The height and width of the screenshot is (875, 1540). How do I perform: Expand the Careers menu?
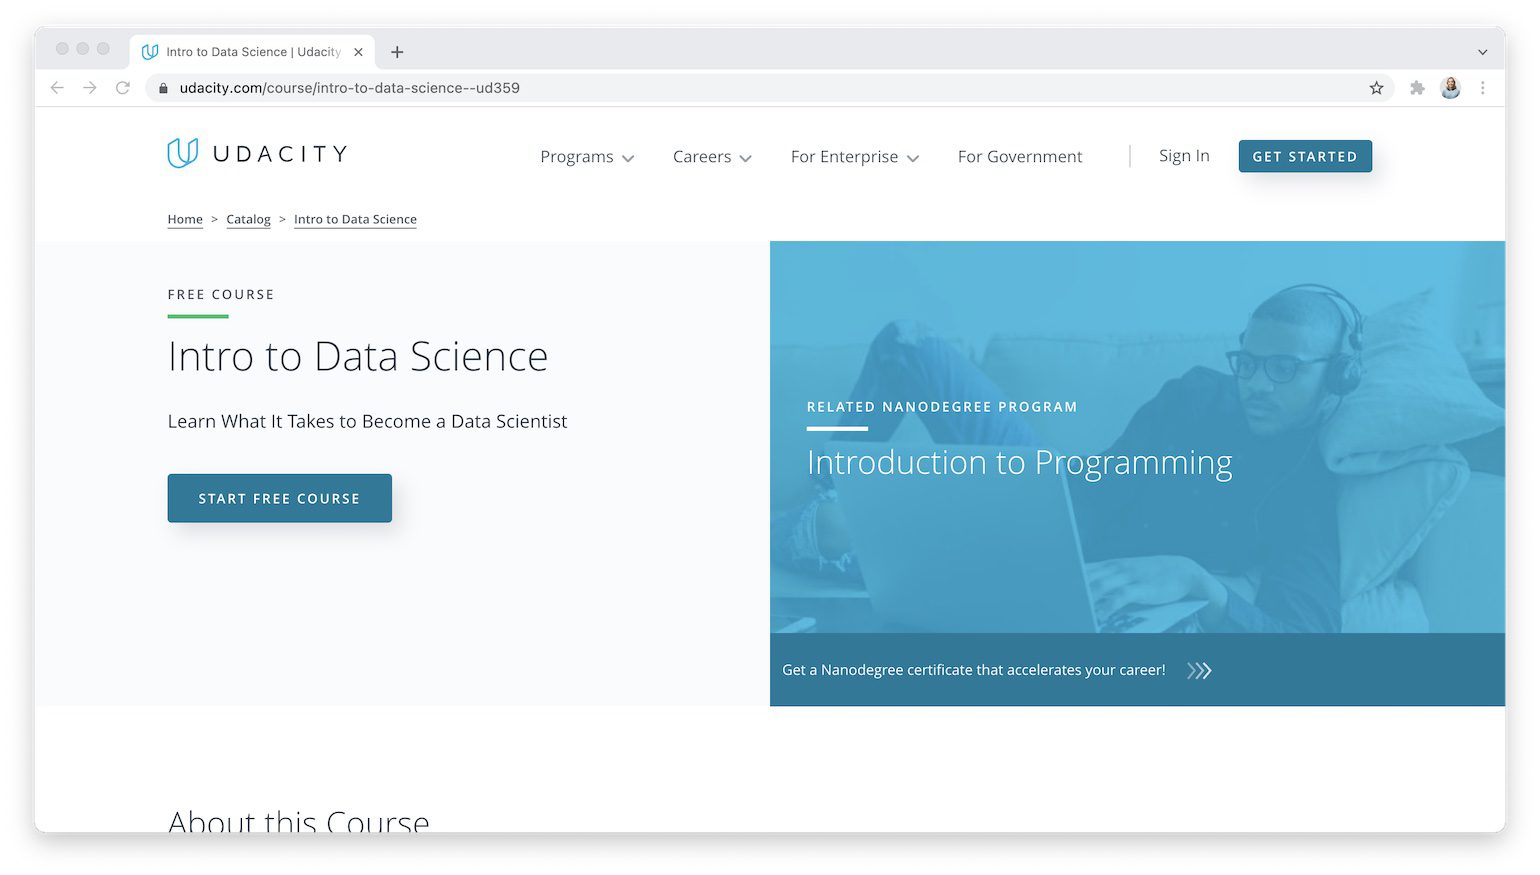pyautogui.click(x=711, y=157)
